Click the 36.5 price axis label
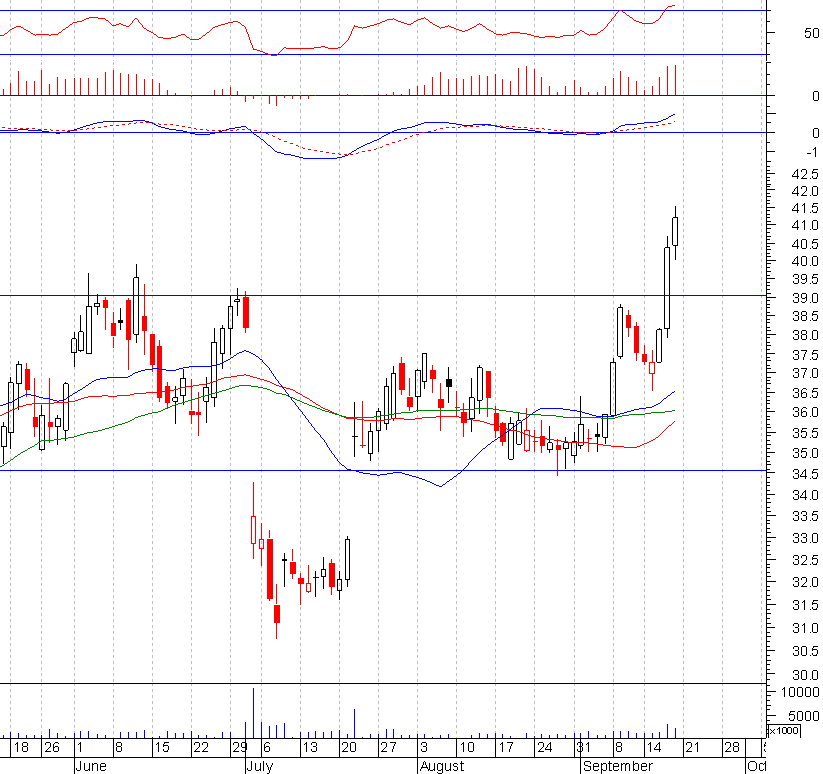 (x=805, y=393)
